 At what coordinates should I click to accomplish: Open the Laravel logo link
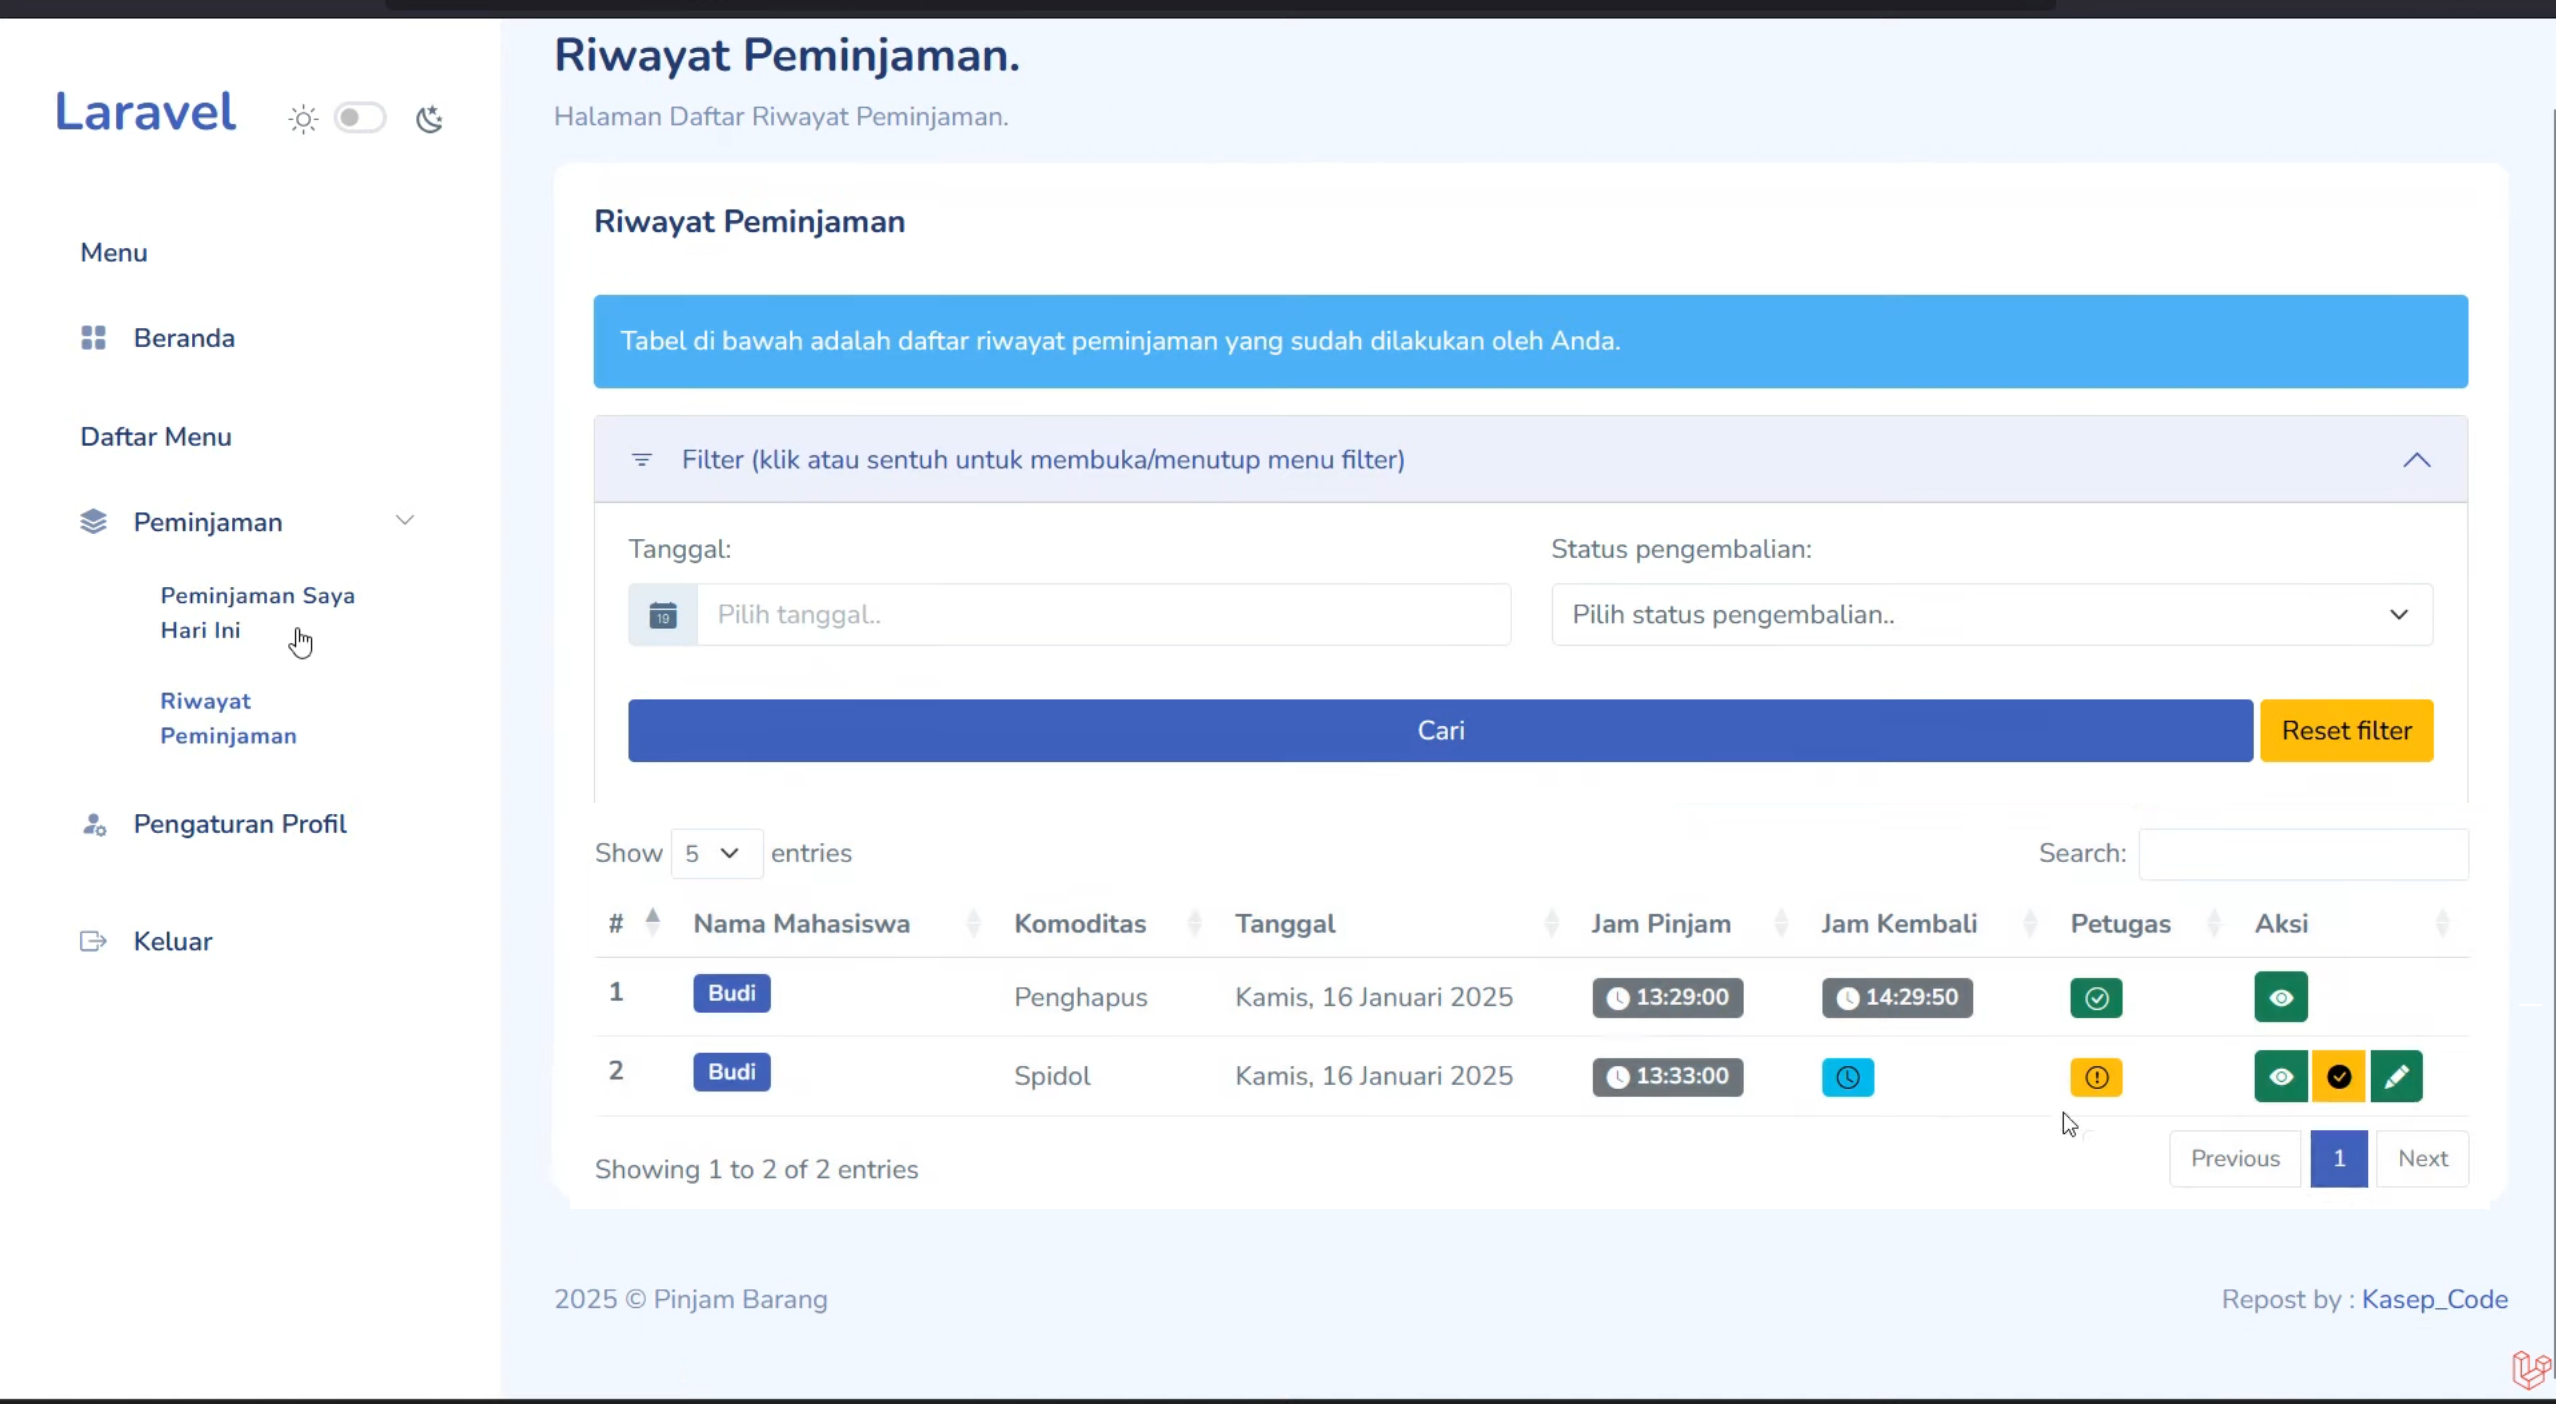pos(145,111)
